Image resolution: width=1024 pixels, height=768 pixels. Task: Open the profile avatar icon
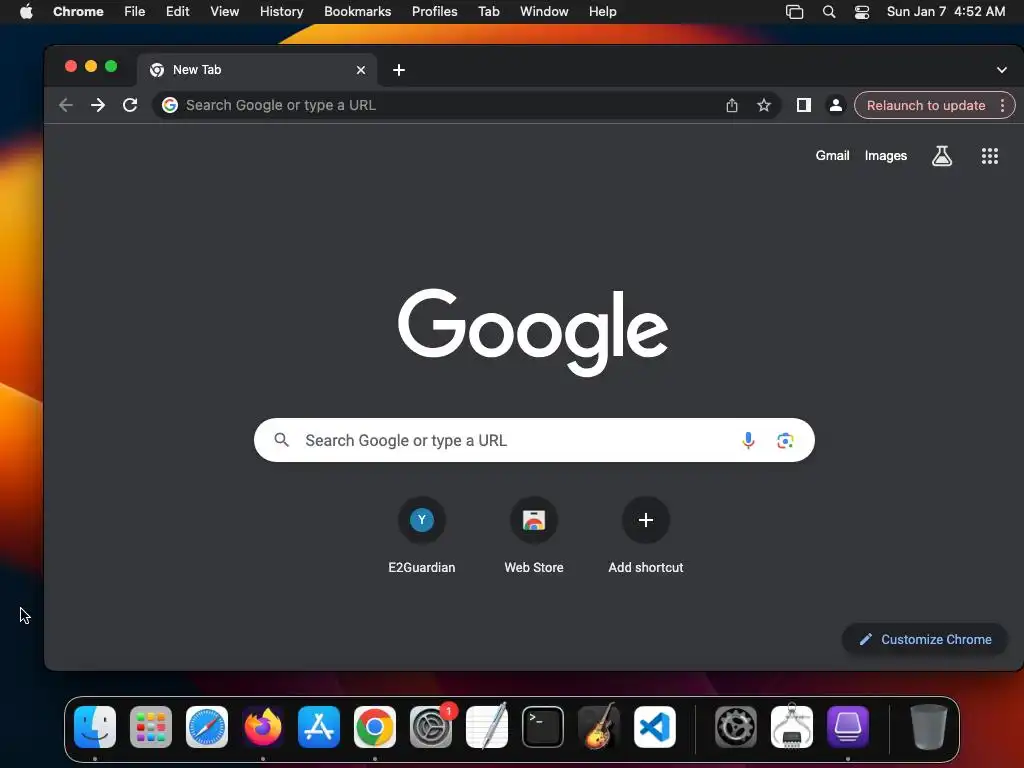tap(835, 105)
